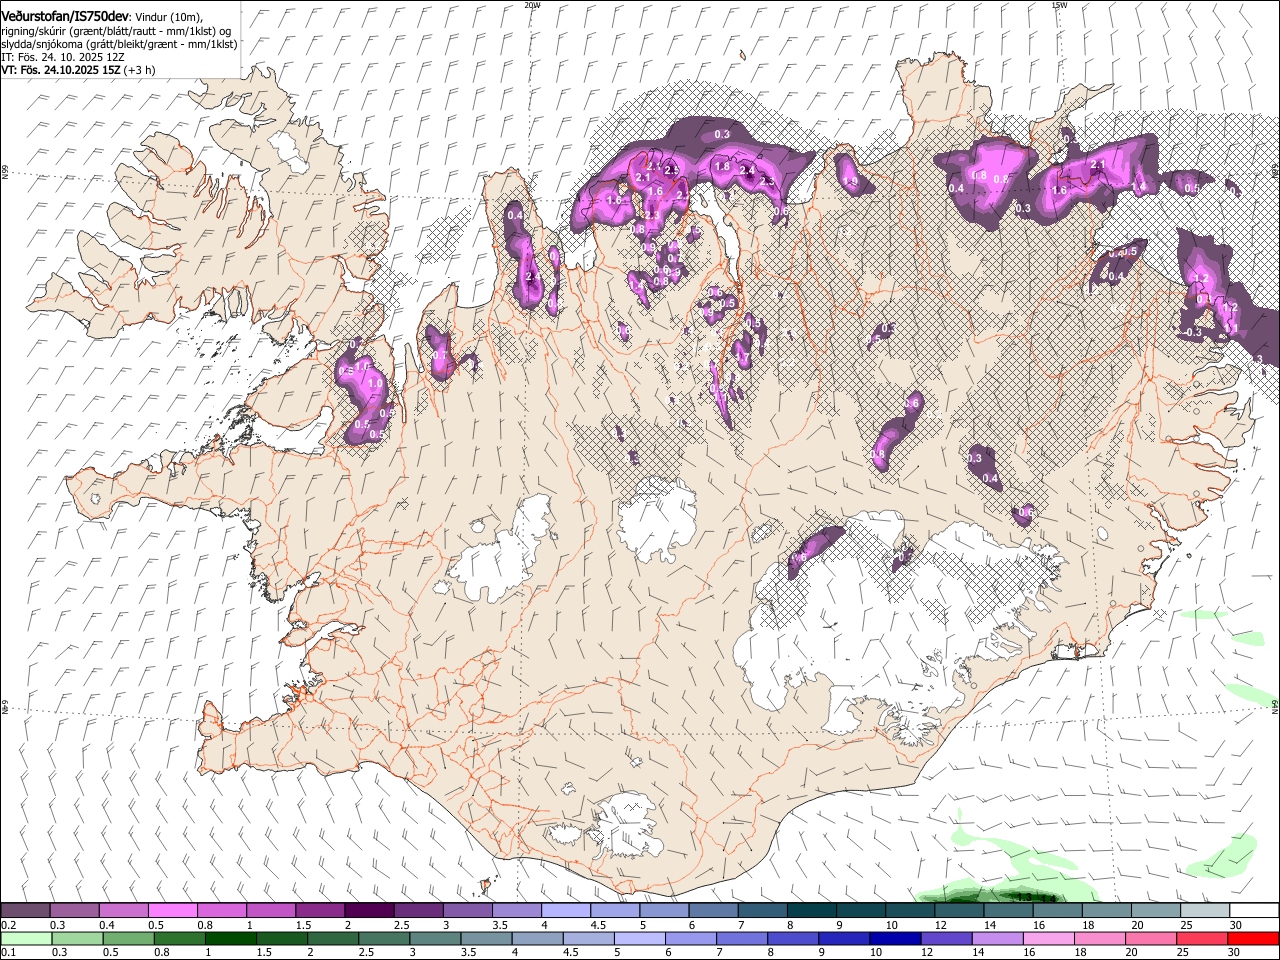Pick the bright red 30 rain legend swatch
This screenshot has height=960, width=1280.
coord(1254,938)
